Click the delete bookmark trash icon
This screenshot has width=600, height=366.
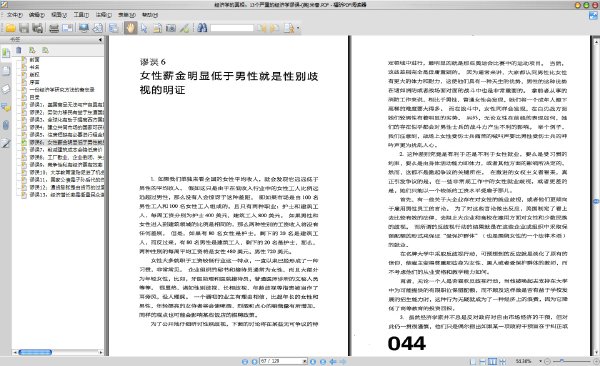coord(18,50)
